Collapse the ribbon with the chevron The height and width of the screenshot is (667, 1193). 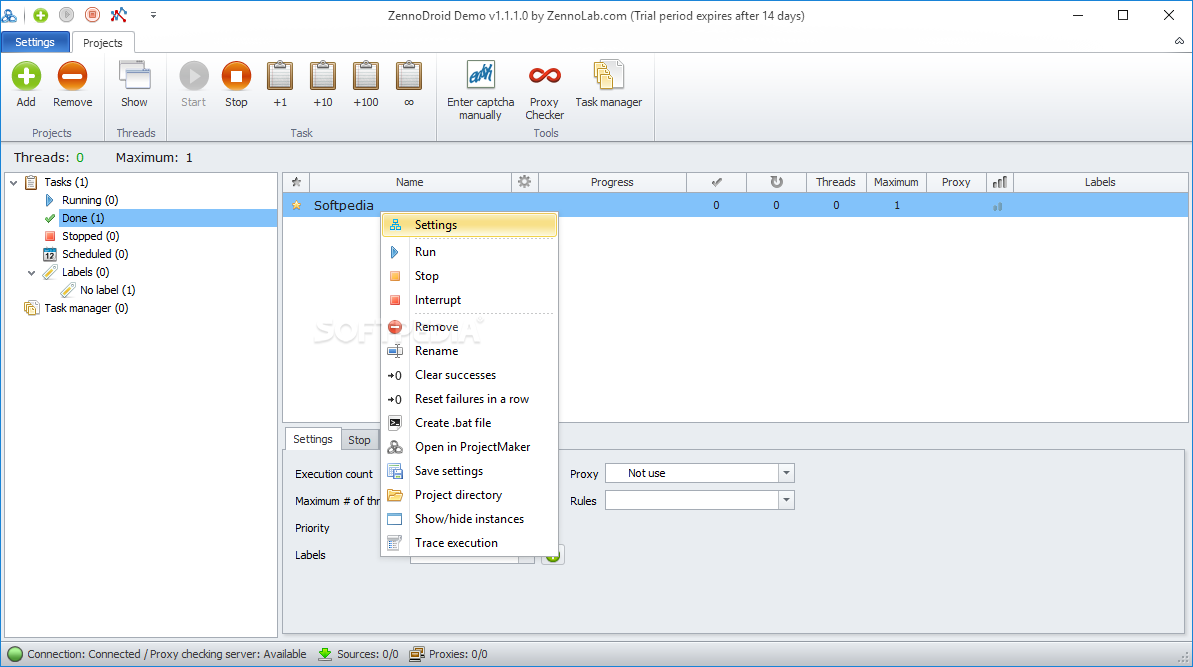pos(1179,41)
